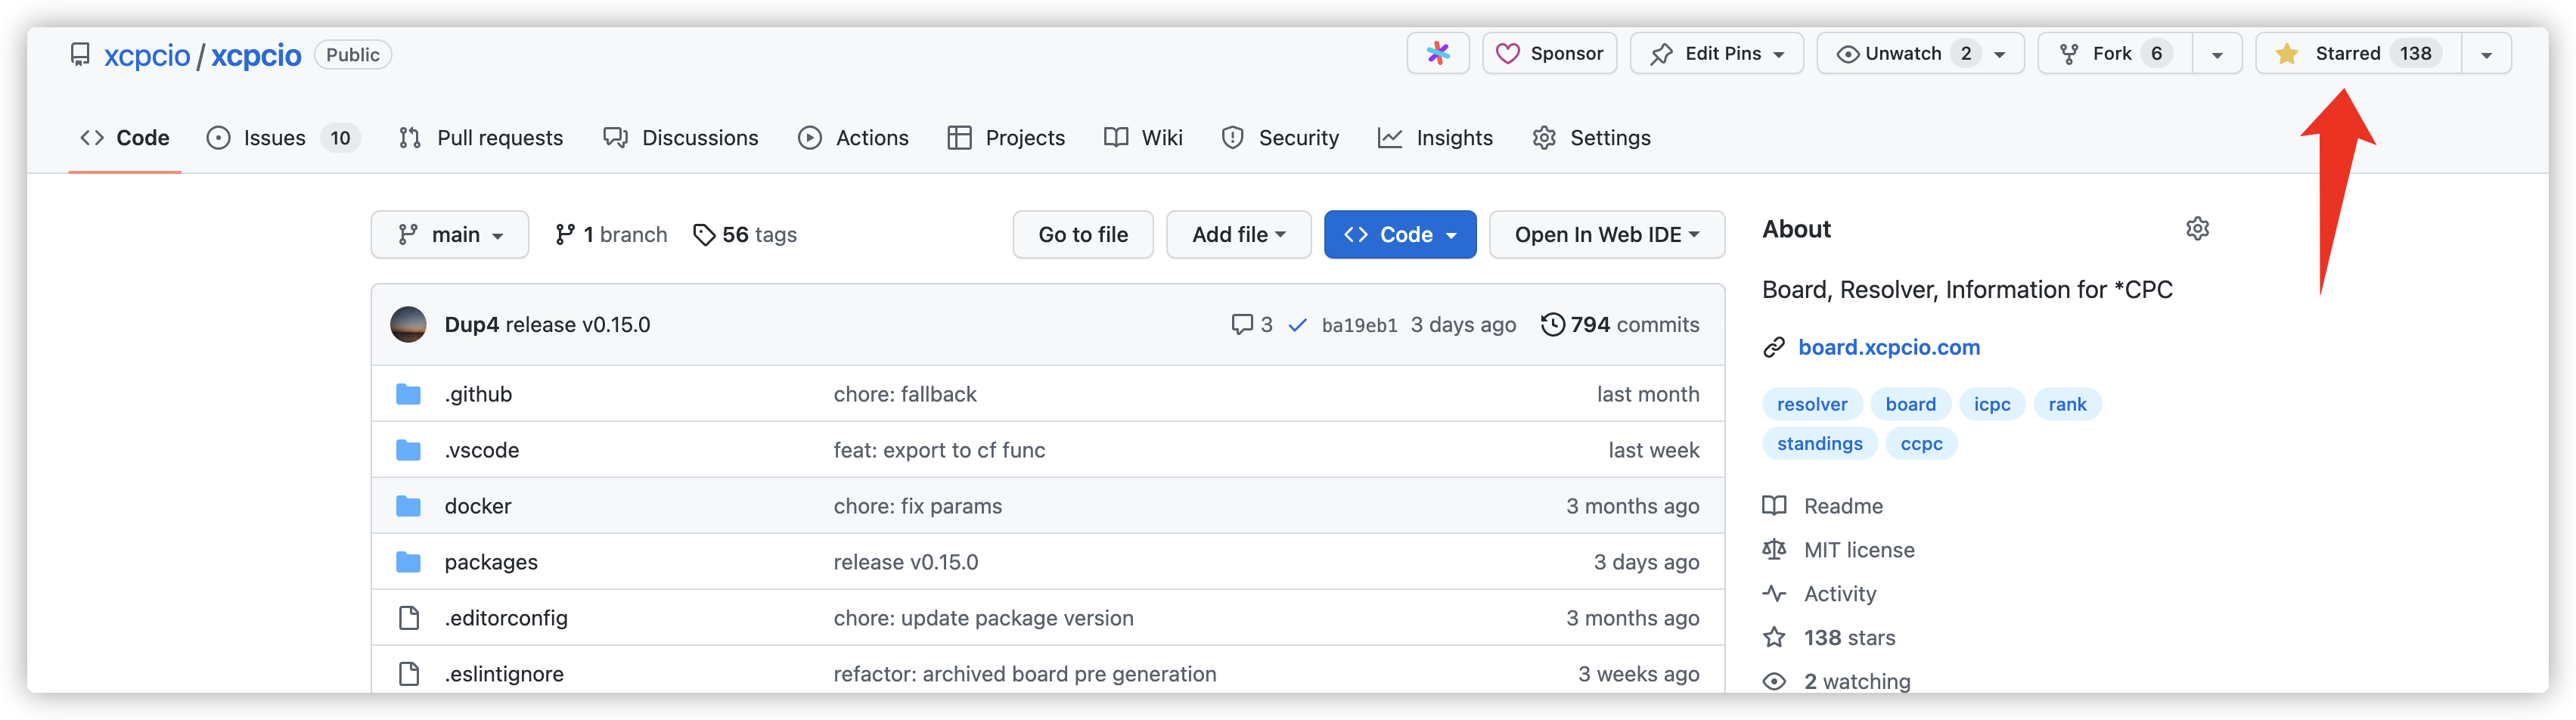Select the rank topic tag
Image resolution: width=2576 pixels, height=720 pixels.
point(2067,405)
